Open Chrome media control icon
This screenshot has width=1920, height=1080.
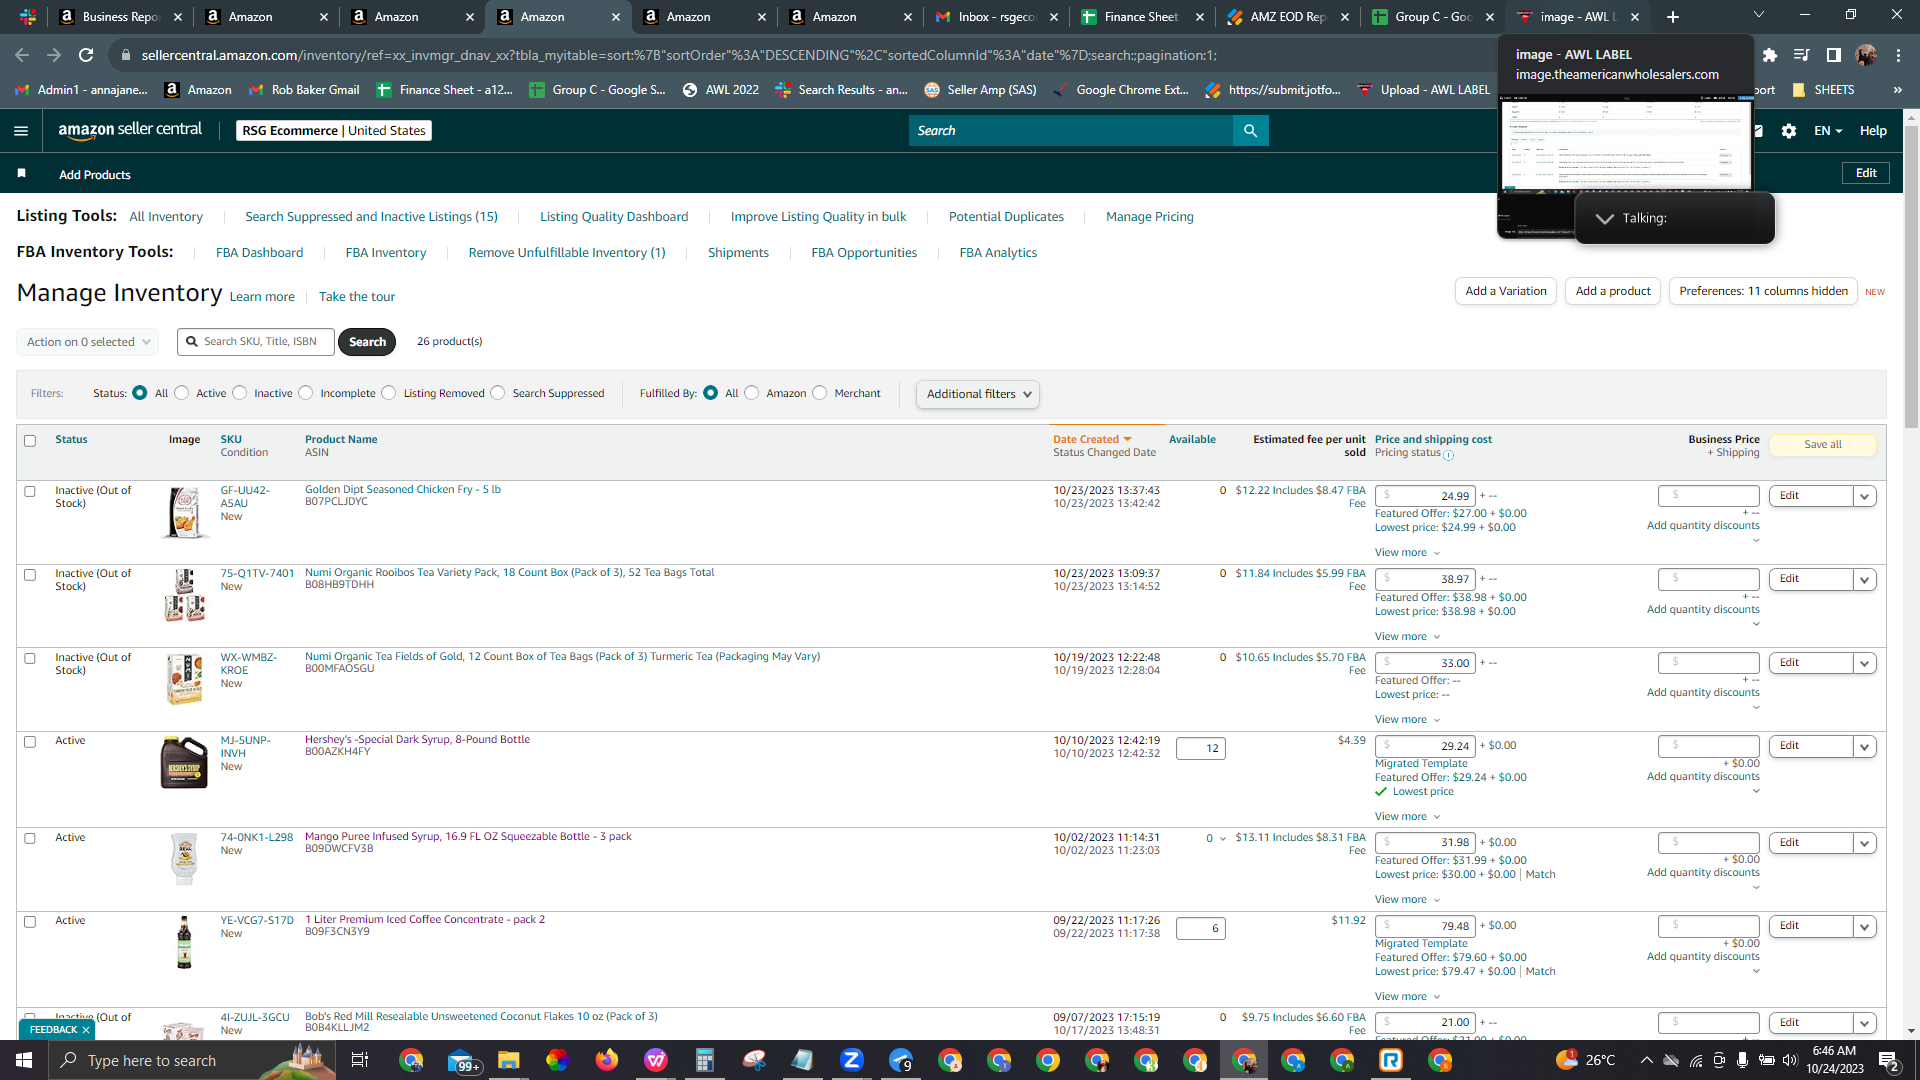click(1802, 55)
